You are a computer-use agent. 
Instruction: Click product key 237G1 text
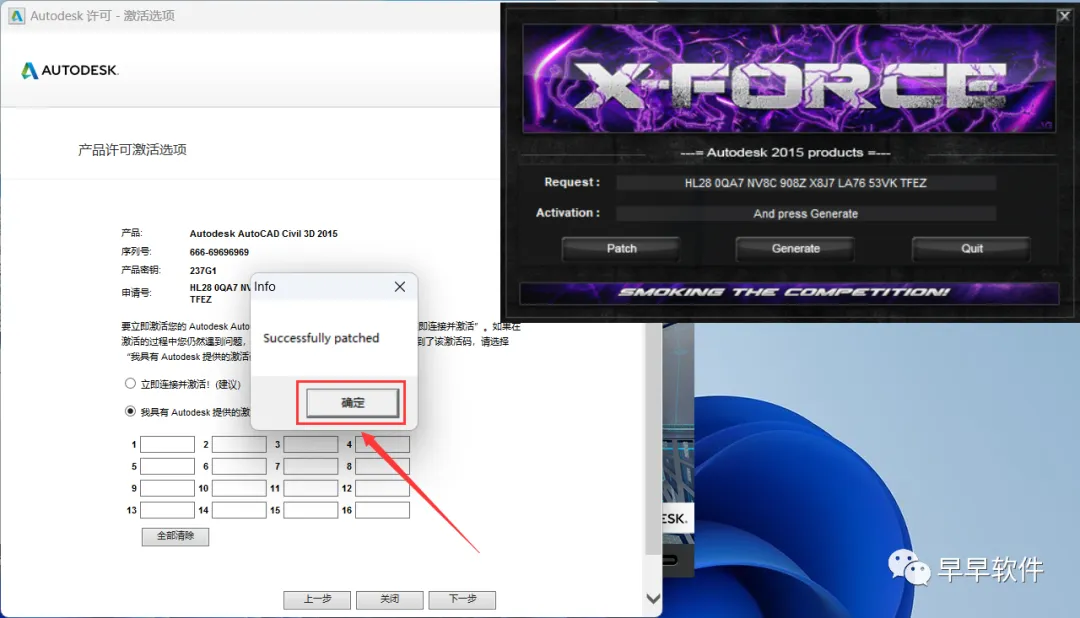point(202,271)
